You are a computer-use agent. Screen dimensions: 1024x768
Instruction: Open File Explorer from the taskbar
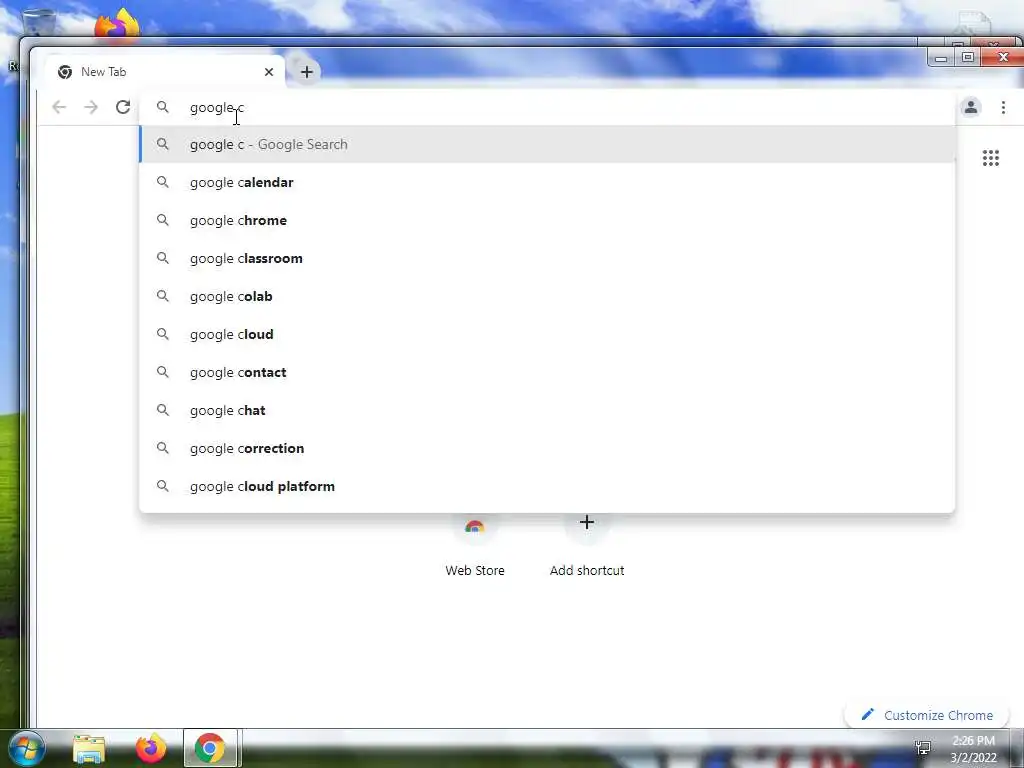[89, 748]
